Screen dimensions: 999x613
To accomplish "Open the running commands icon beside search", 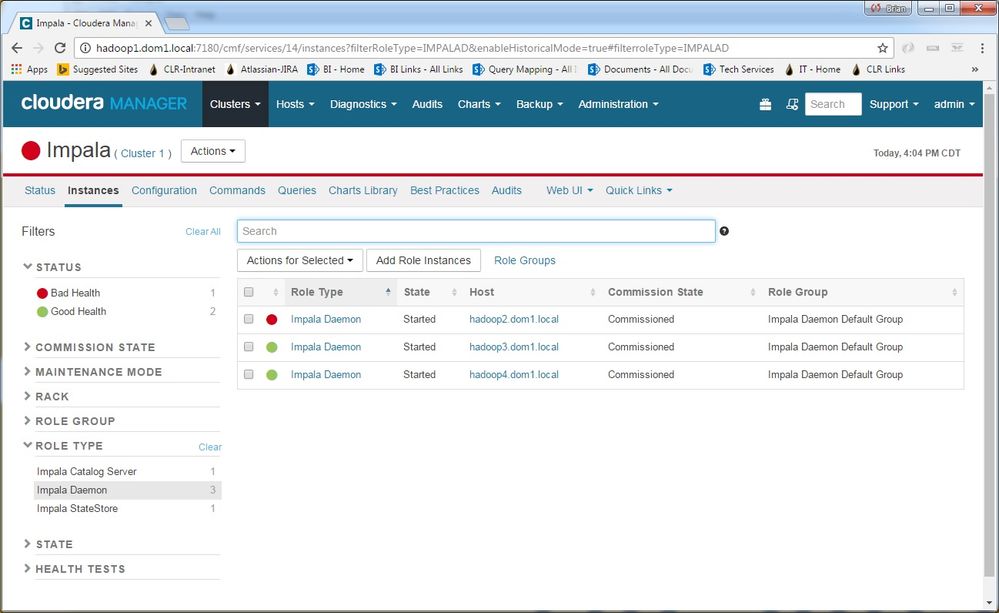I will (x=792, y=104).
